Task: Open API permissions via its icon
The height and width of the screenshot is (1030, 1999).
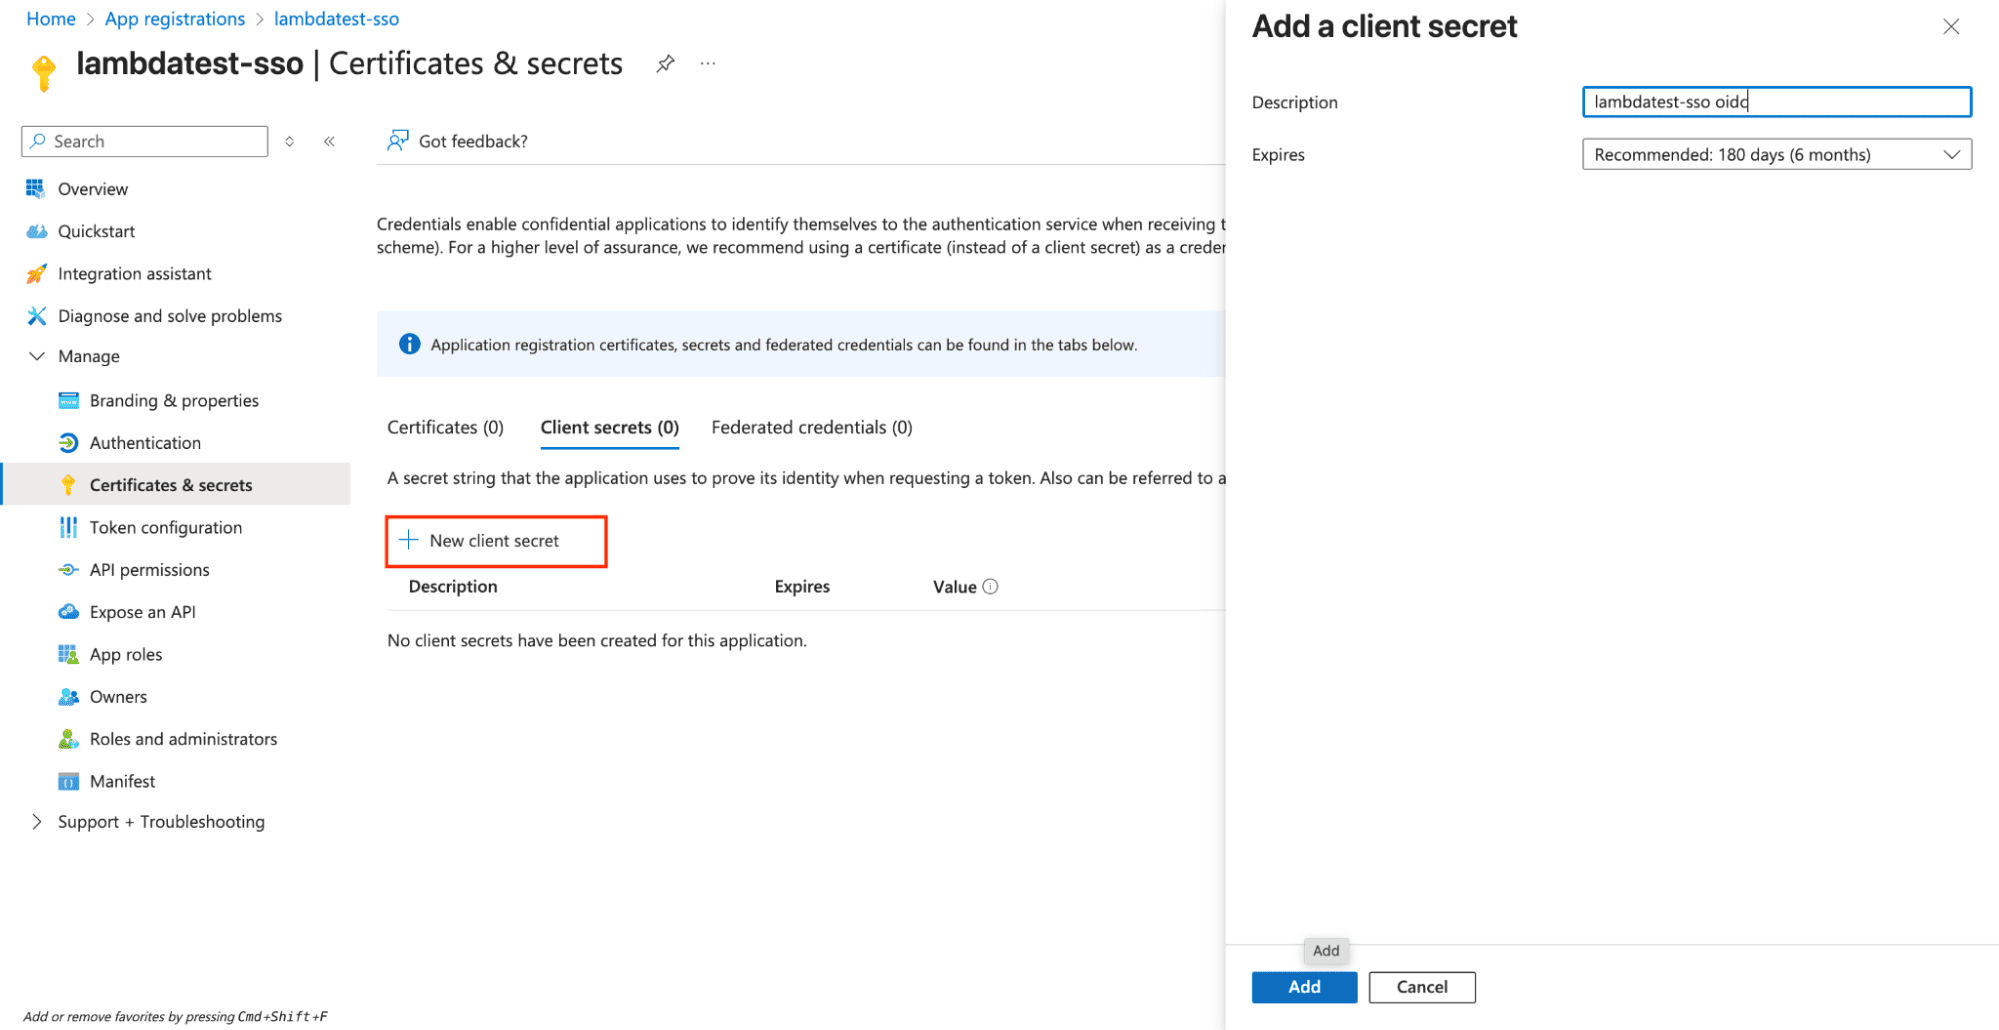Action: pos(67,569)
